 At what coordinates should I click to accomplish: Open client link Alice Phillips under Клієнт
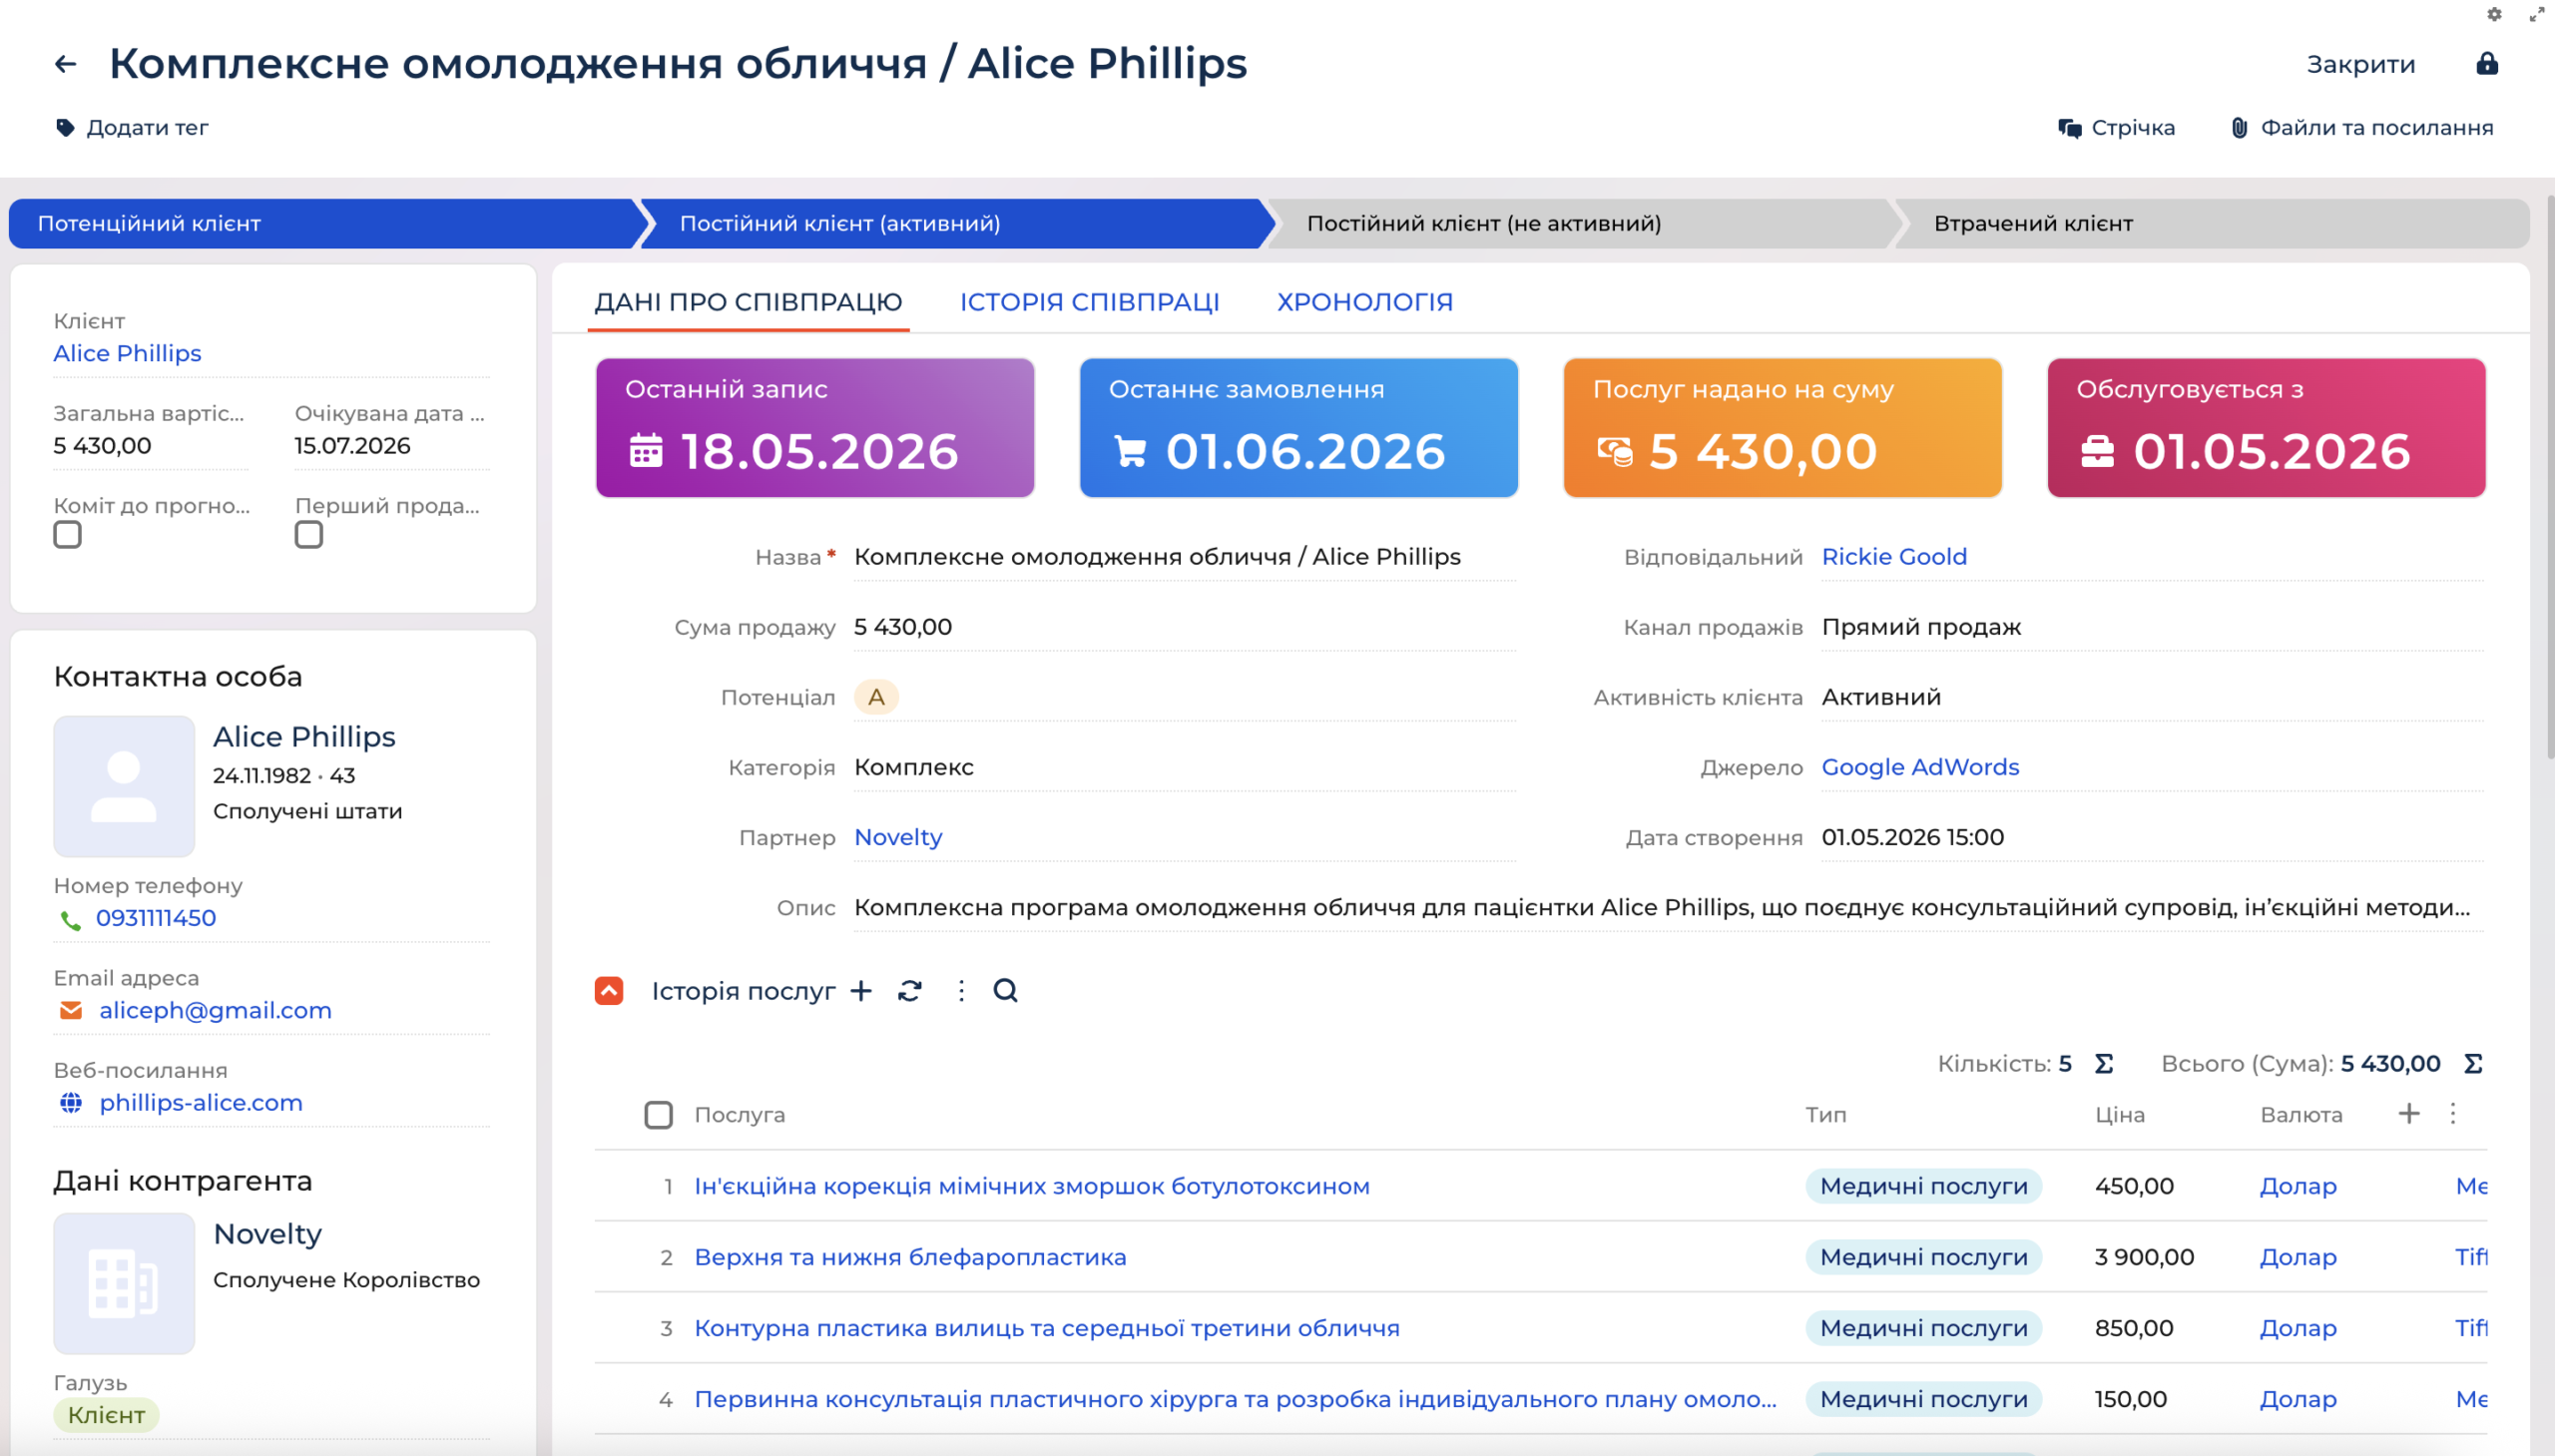(127, 353)
